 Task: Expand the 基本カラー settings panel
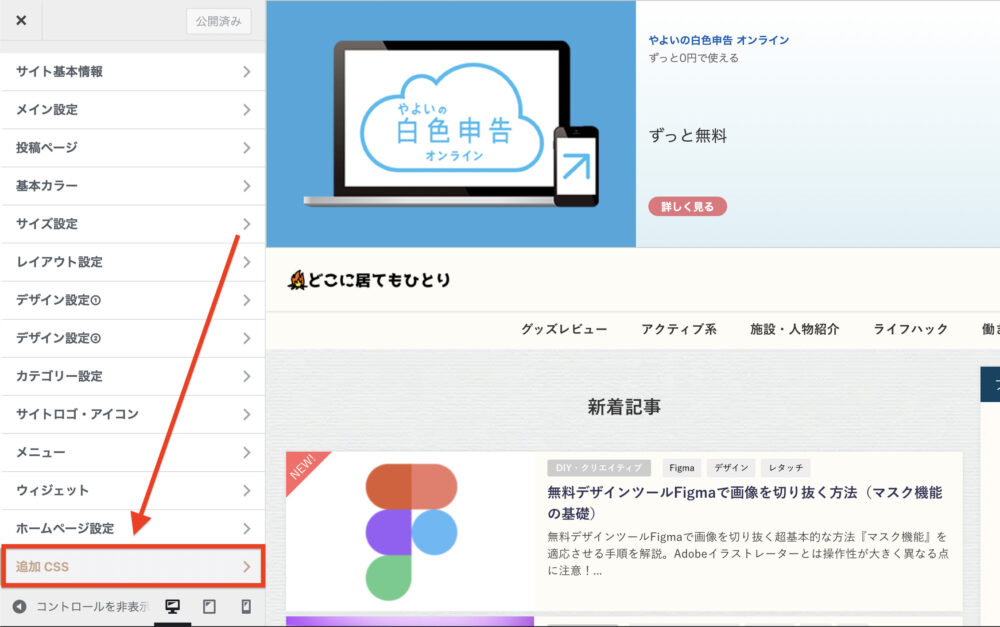tap(132, 186)
